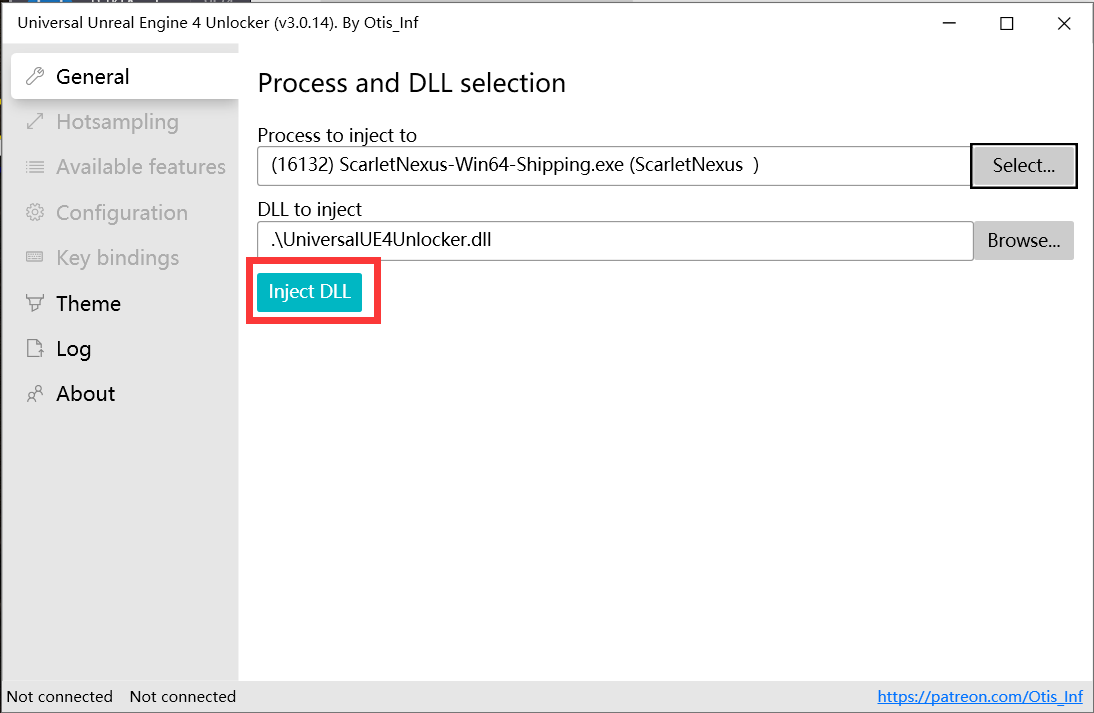This screenshot has height=713, width=1094.
Task: Switch to the Theme tab
Action: coord(88,303)
